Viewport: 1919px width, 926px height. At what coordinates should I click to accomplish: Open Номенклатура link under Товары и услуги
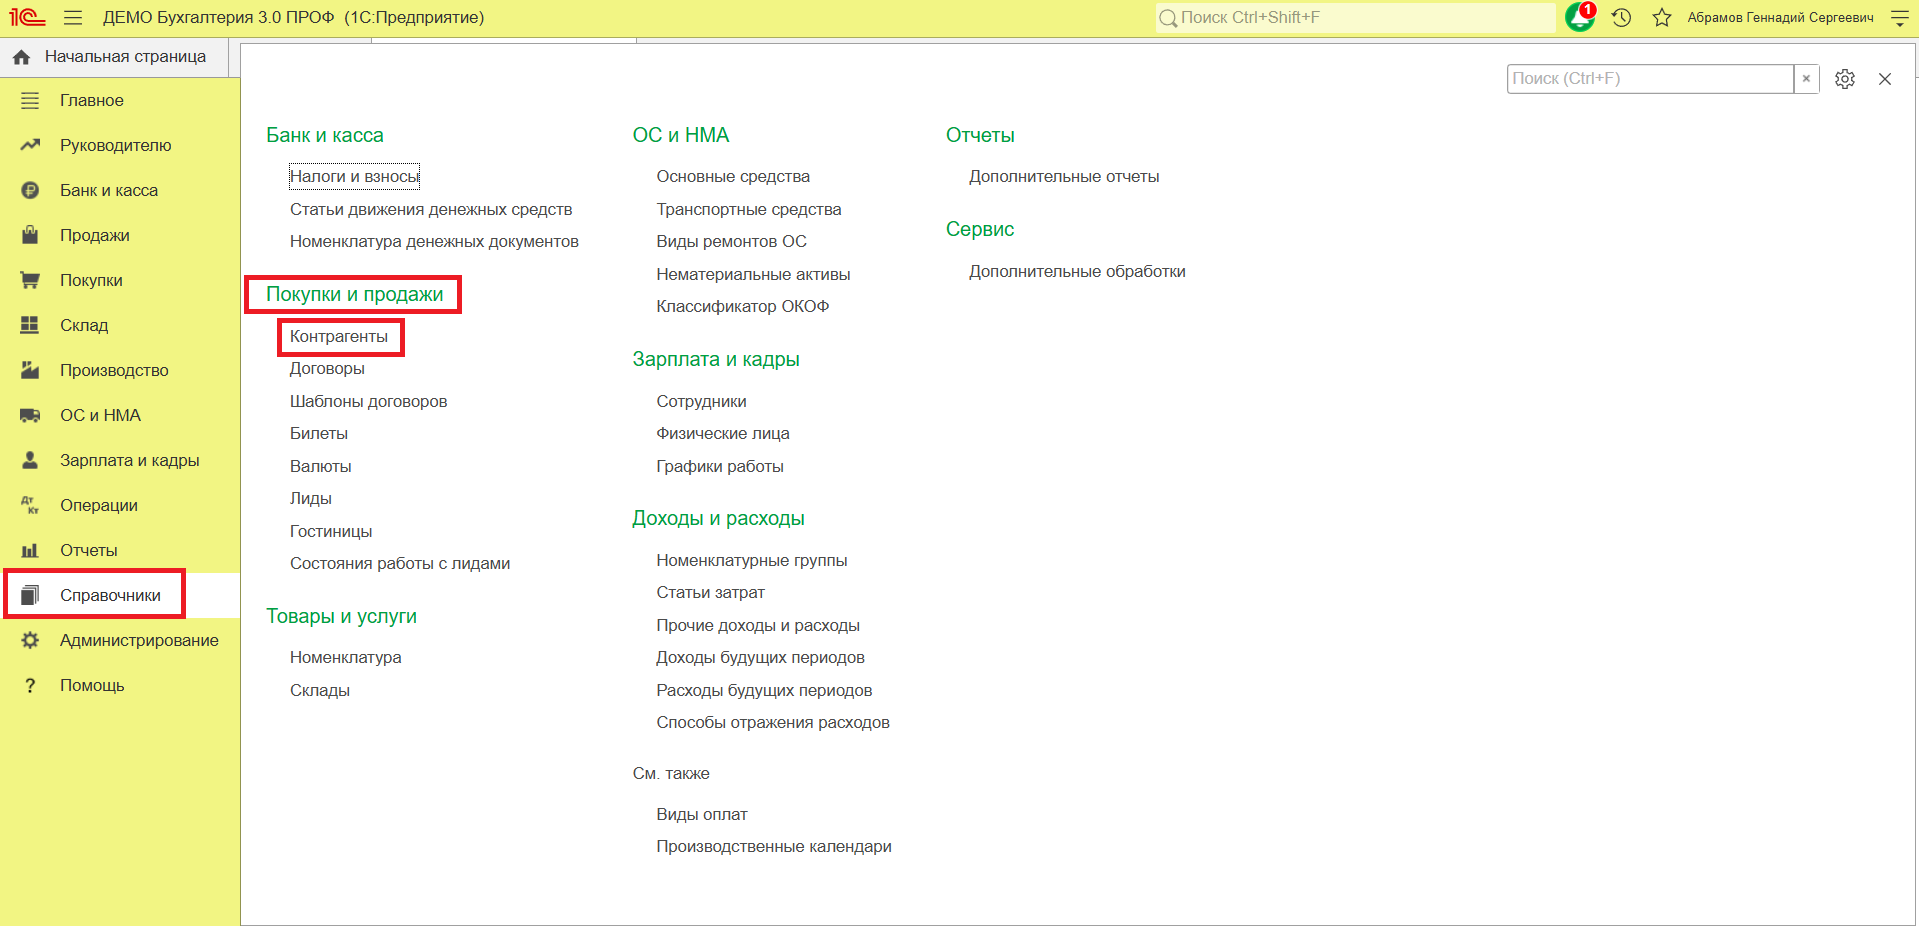point(346,657)
